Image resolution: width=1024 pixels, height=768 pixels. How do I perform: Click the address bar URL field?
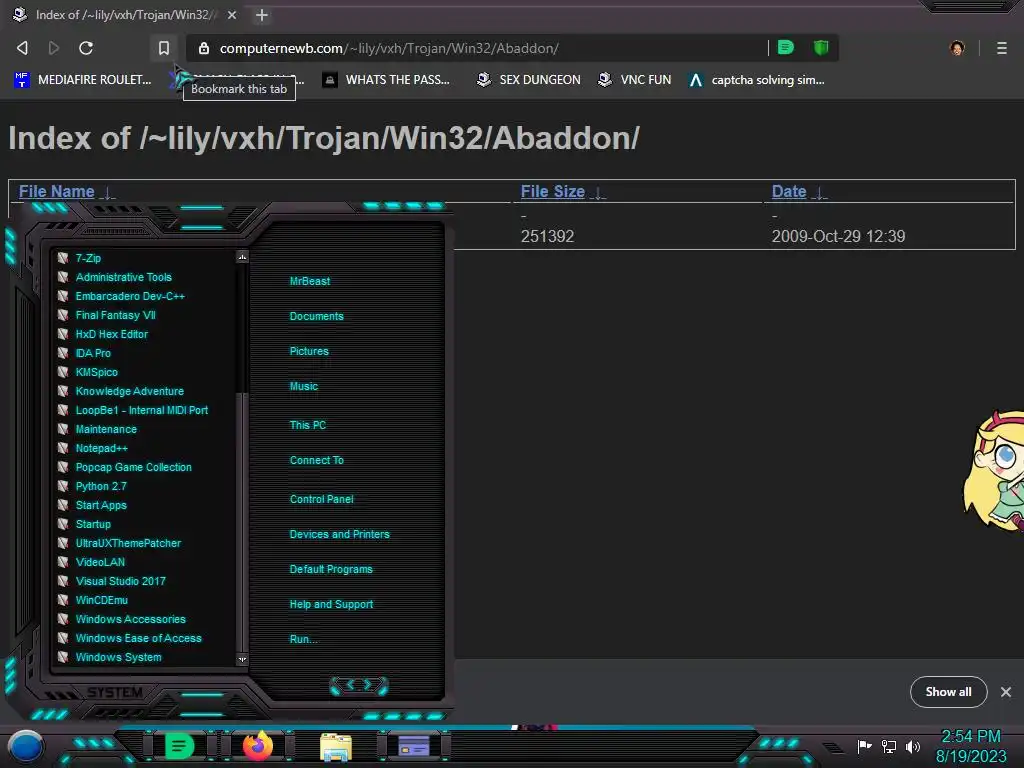click(483, 48)
